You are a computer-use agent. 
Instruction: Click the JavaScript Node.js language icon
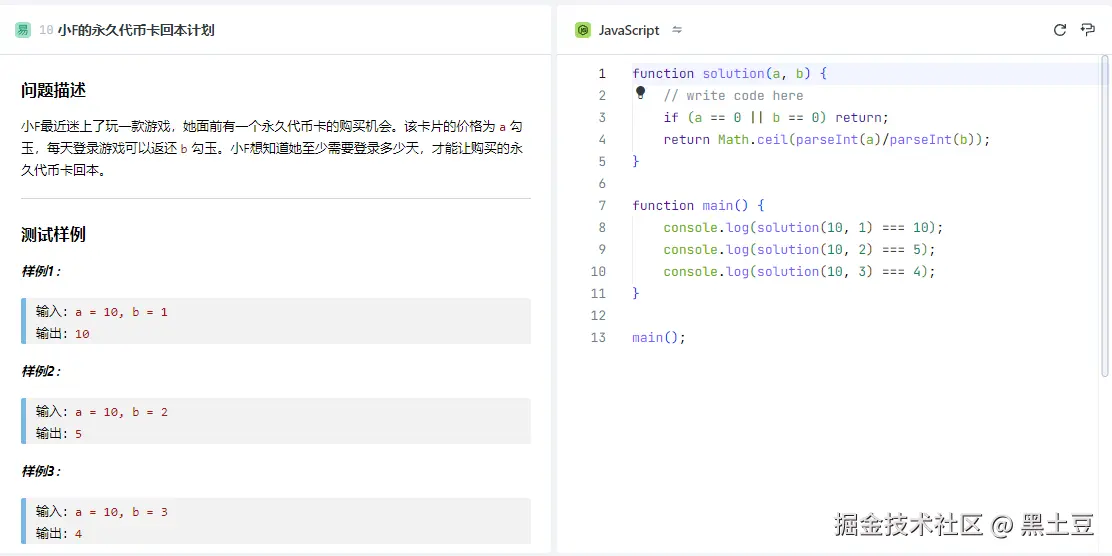pyautogui.click(x=583, y=30)
